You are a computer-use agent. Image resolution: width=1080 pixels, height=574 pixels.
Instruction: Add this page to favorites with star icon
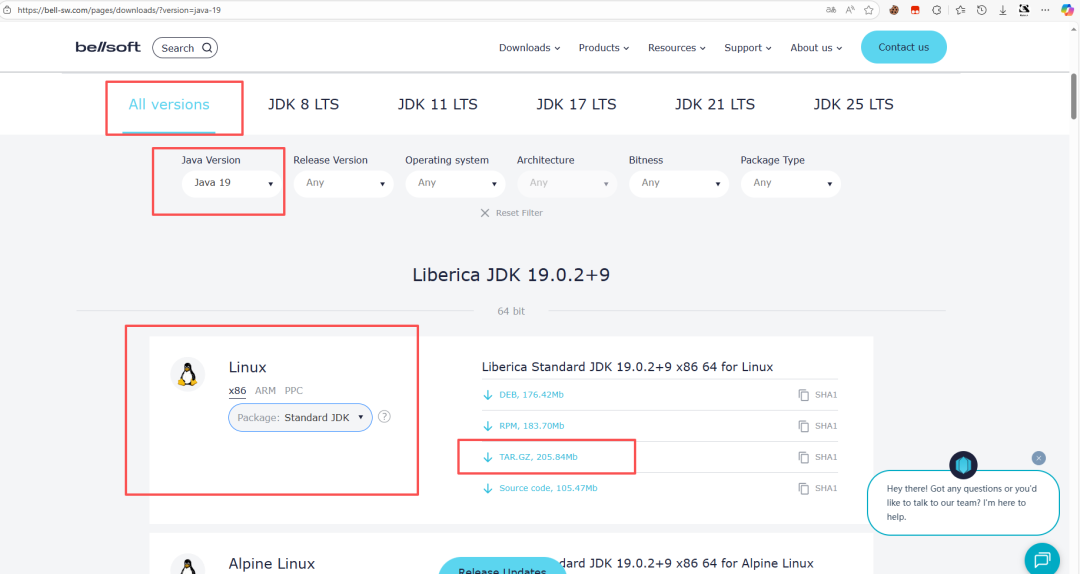[869, 10]
